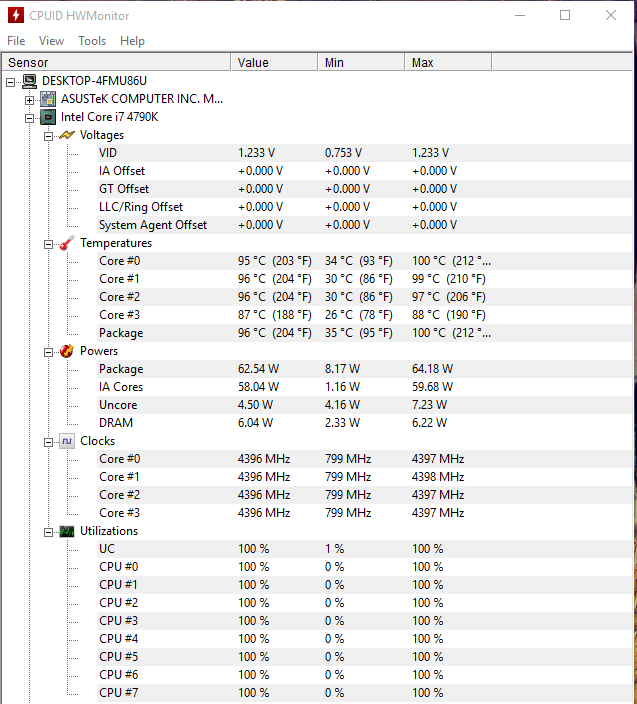Click the Utilizations graph icon

pos(67,531)
